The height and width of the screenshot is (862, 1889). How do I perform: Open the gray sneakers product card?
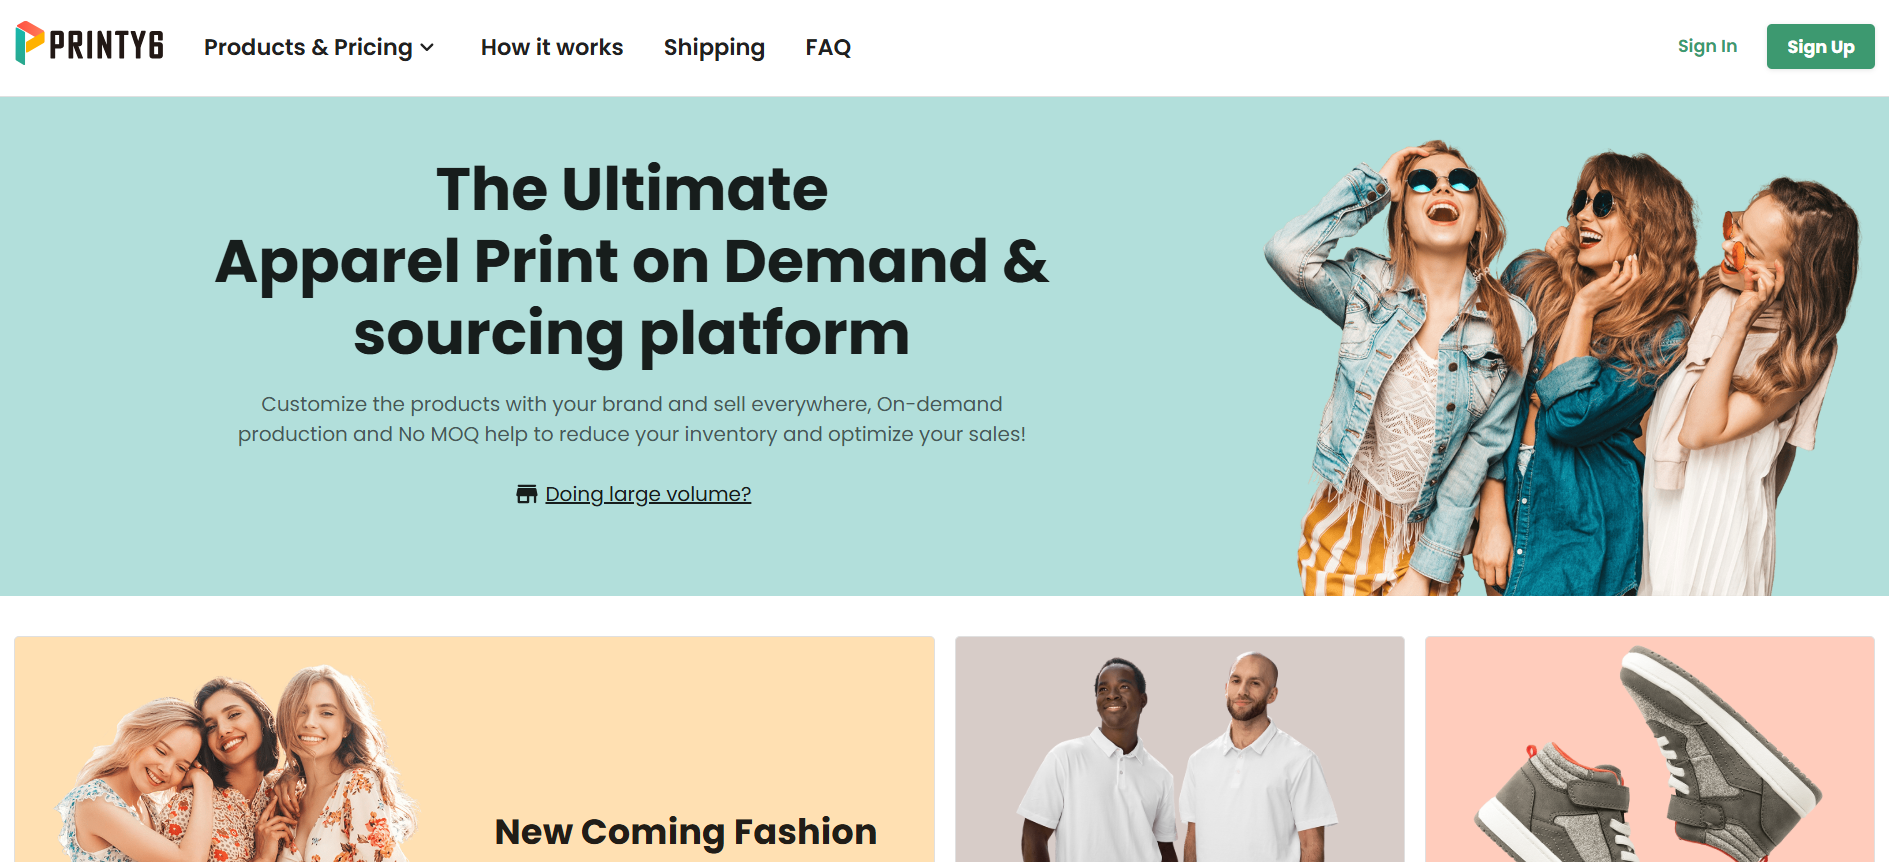click(x=1650, y=749)
